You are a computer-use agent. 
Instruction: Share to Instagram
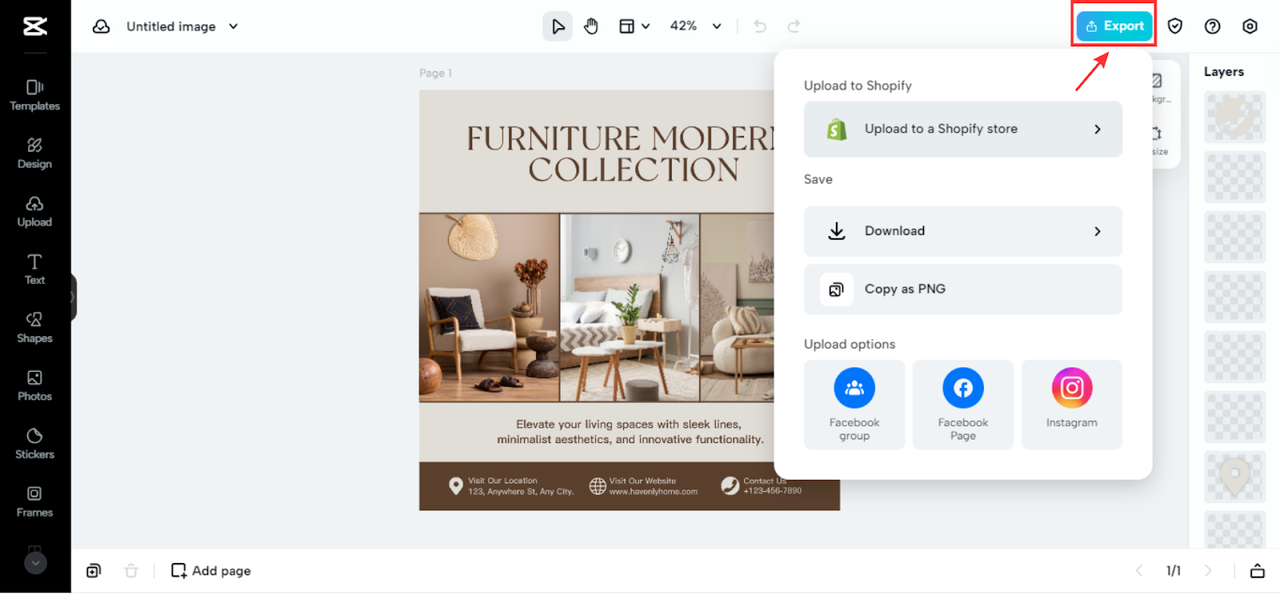(x=1072, y=405)
